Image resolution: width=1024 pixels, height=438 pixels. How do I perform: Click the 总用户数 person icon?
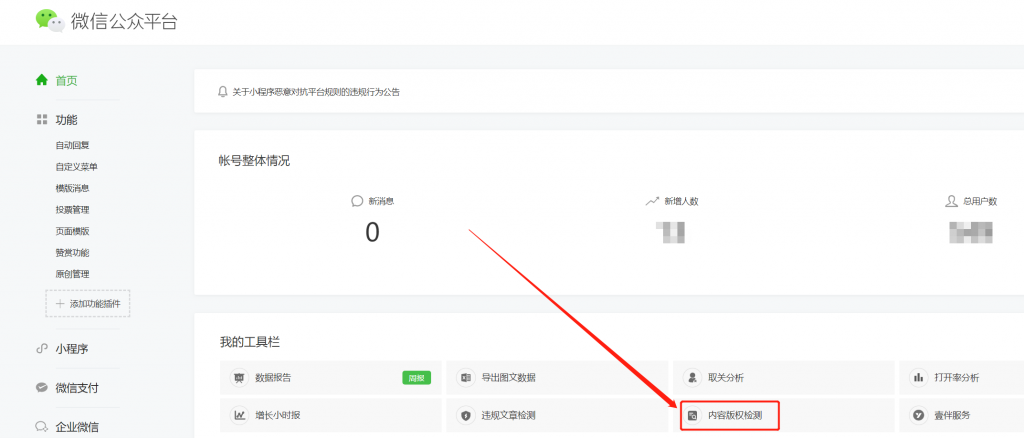(x=952, y=201)
